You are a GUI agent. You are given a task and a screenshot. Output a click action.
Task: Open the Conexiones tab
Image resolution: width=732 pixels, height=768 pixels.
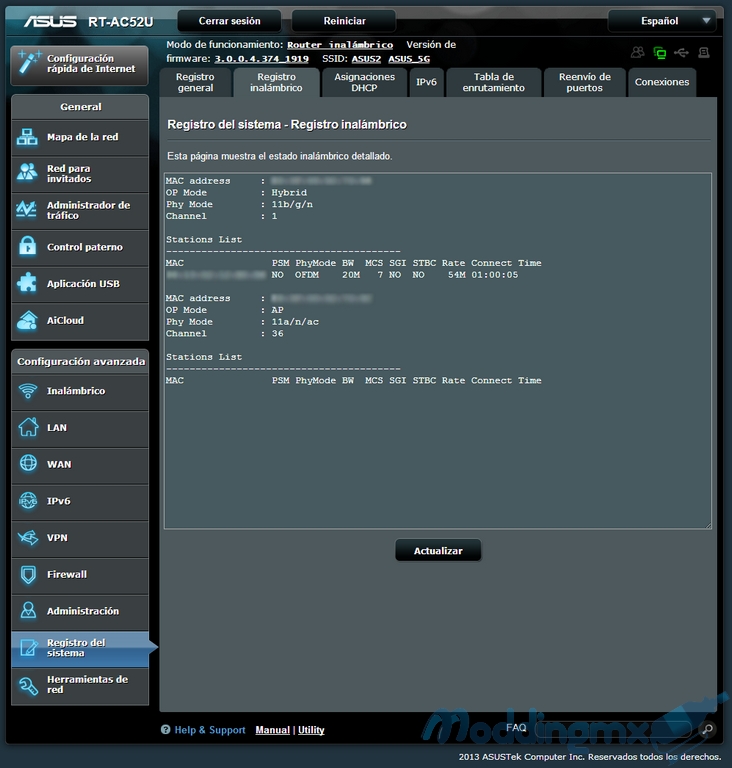(x=662, y=82)
